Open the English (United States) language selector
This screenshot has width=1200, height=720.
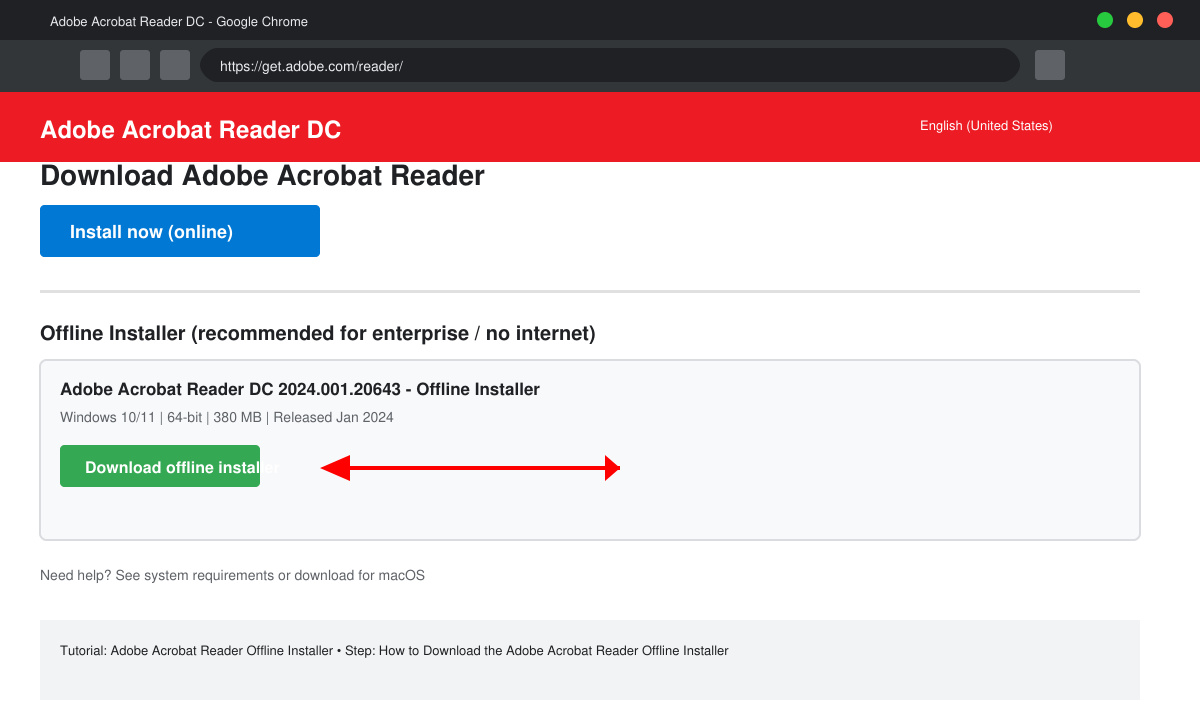[986, 126]
